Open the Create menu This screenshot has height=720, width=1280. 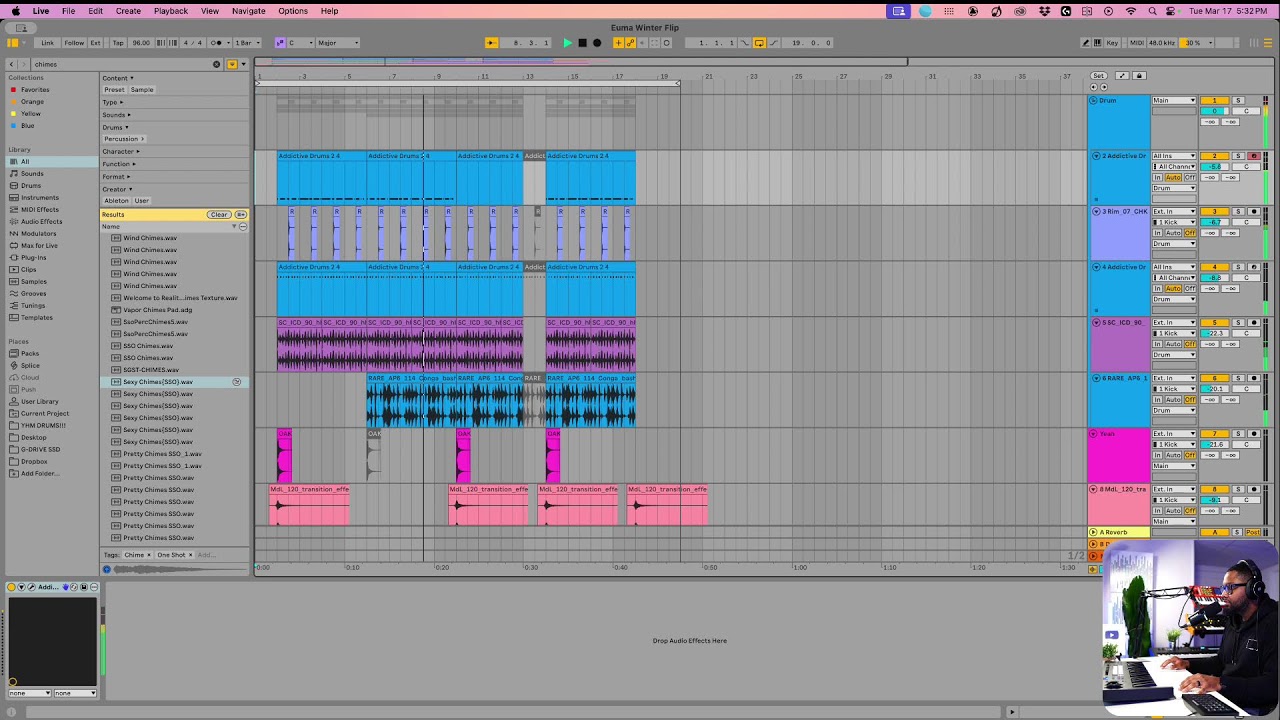(x=128, y=11)
